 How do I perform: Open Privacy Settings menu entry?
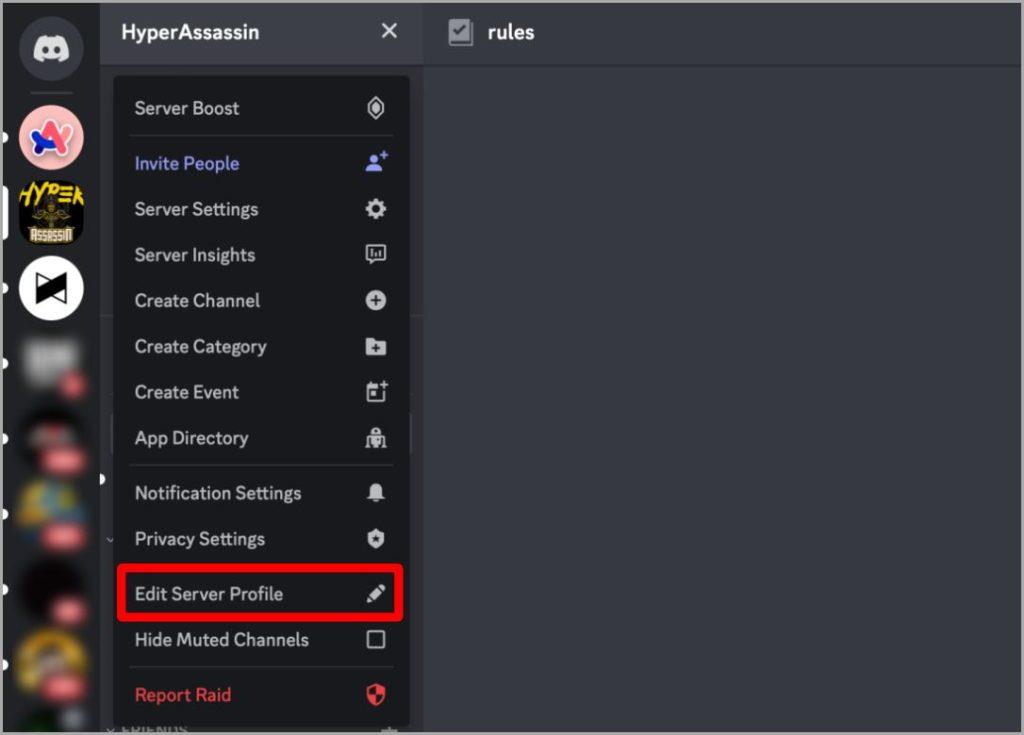261,538
